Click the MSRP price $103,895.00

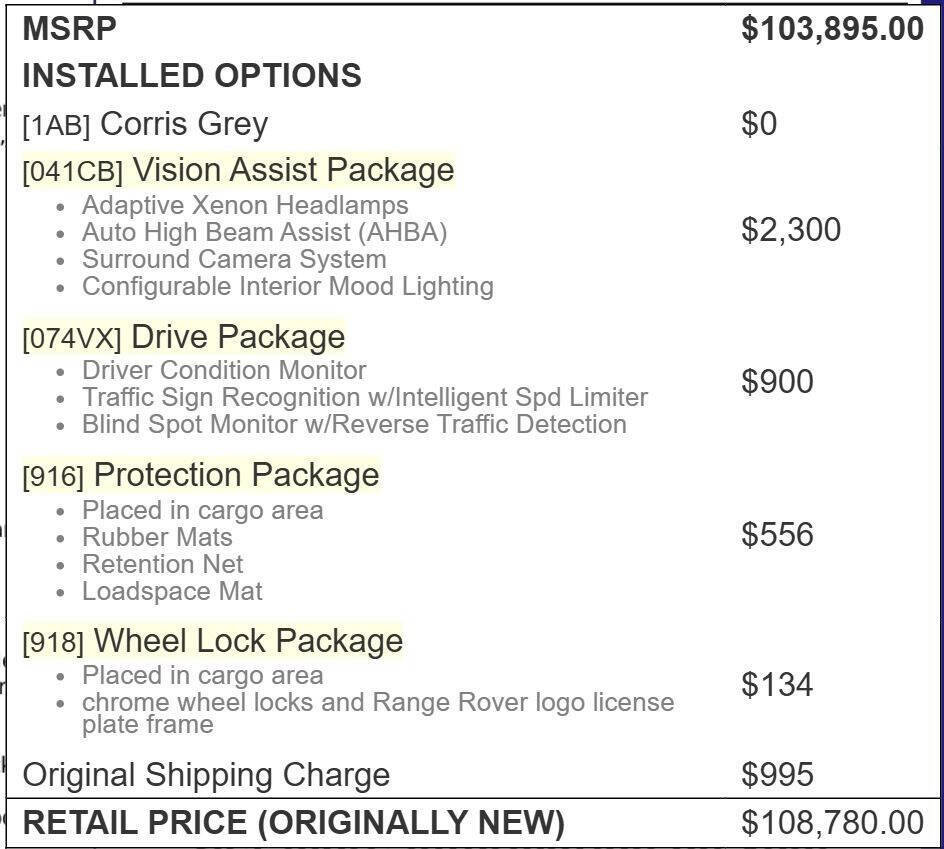(x=832, y=29)
